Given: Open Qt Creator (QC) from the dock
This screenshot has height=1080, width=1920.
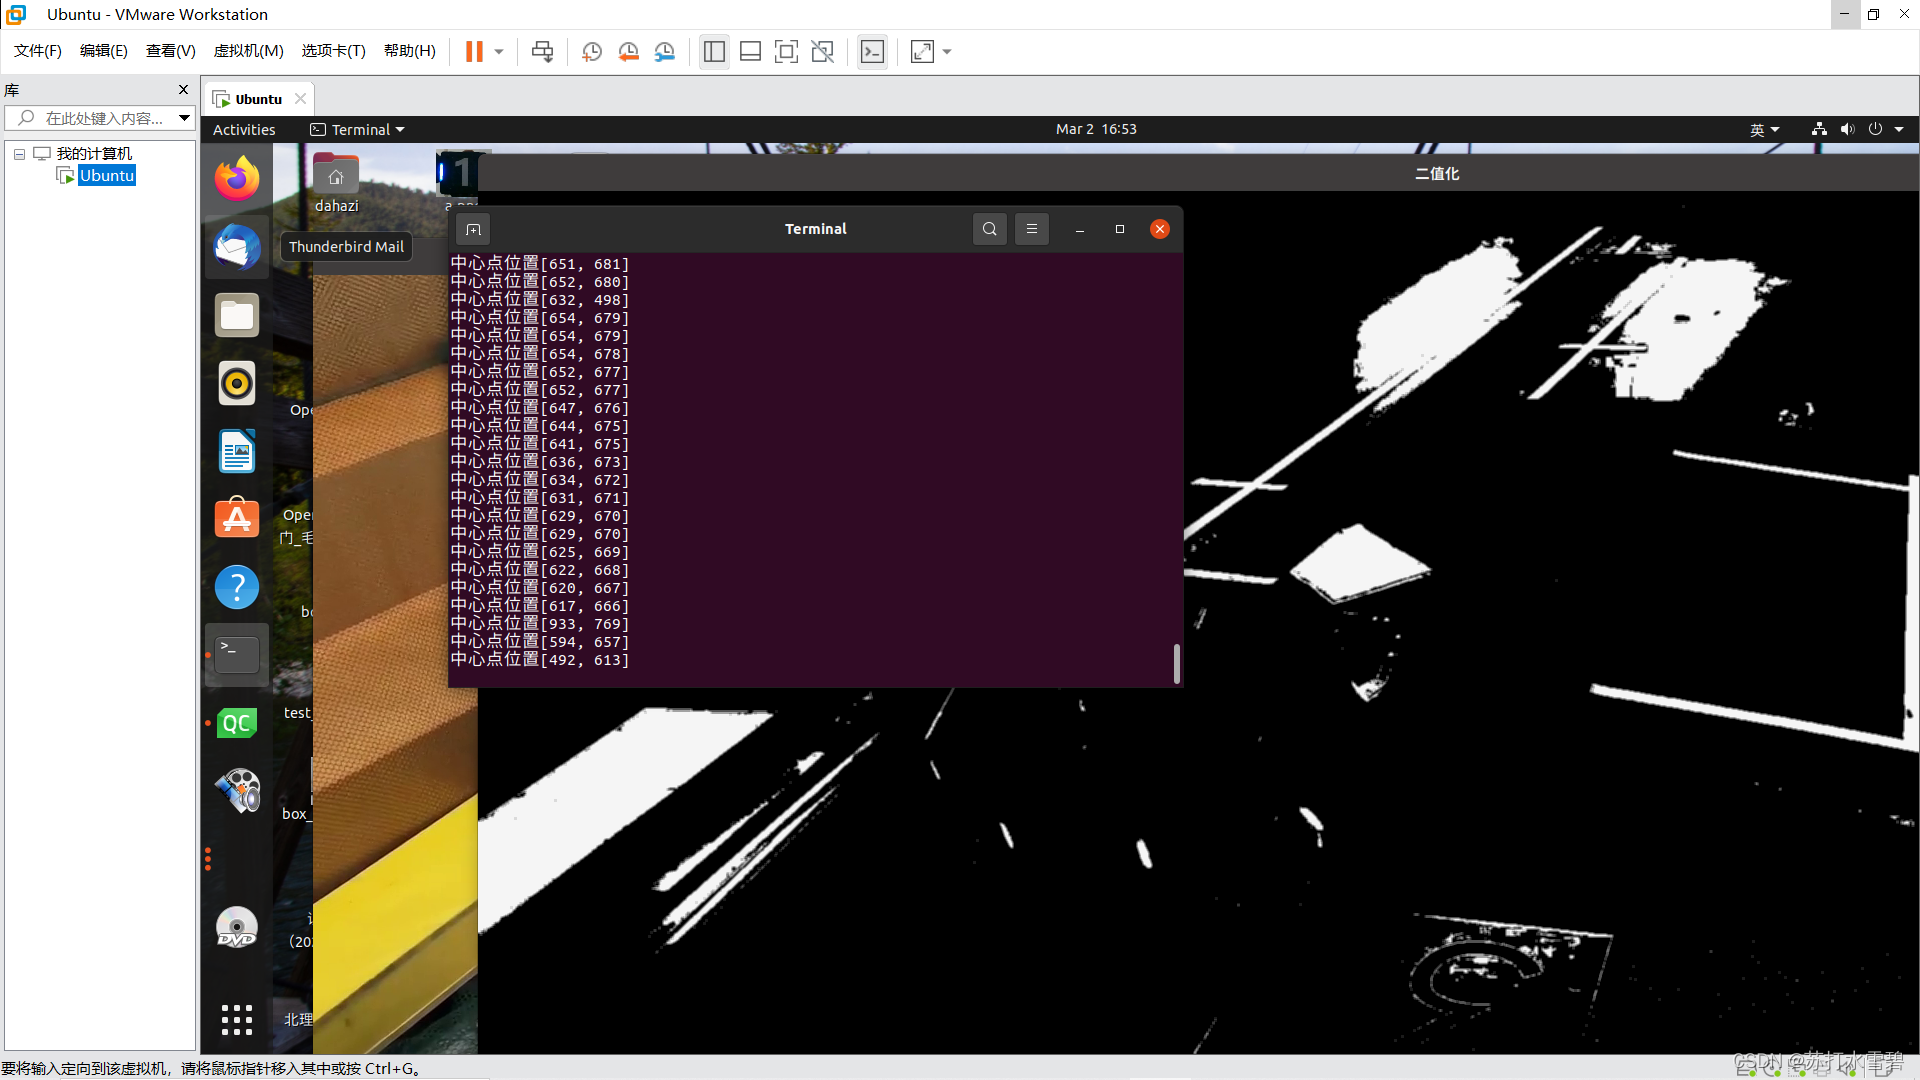Looking at the screenshot, I should [x=237, y=723].
